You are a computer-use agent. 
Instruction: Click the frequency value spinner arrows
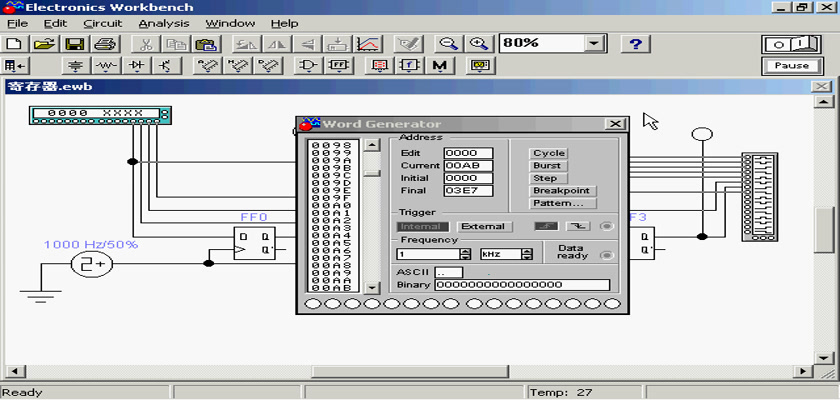tap(465, 254)
